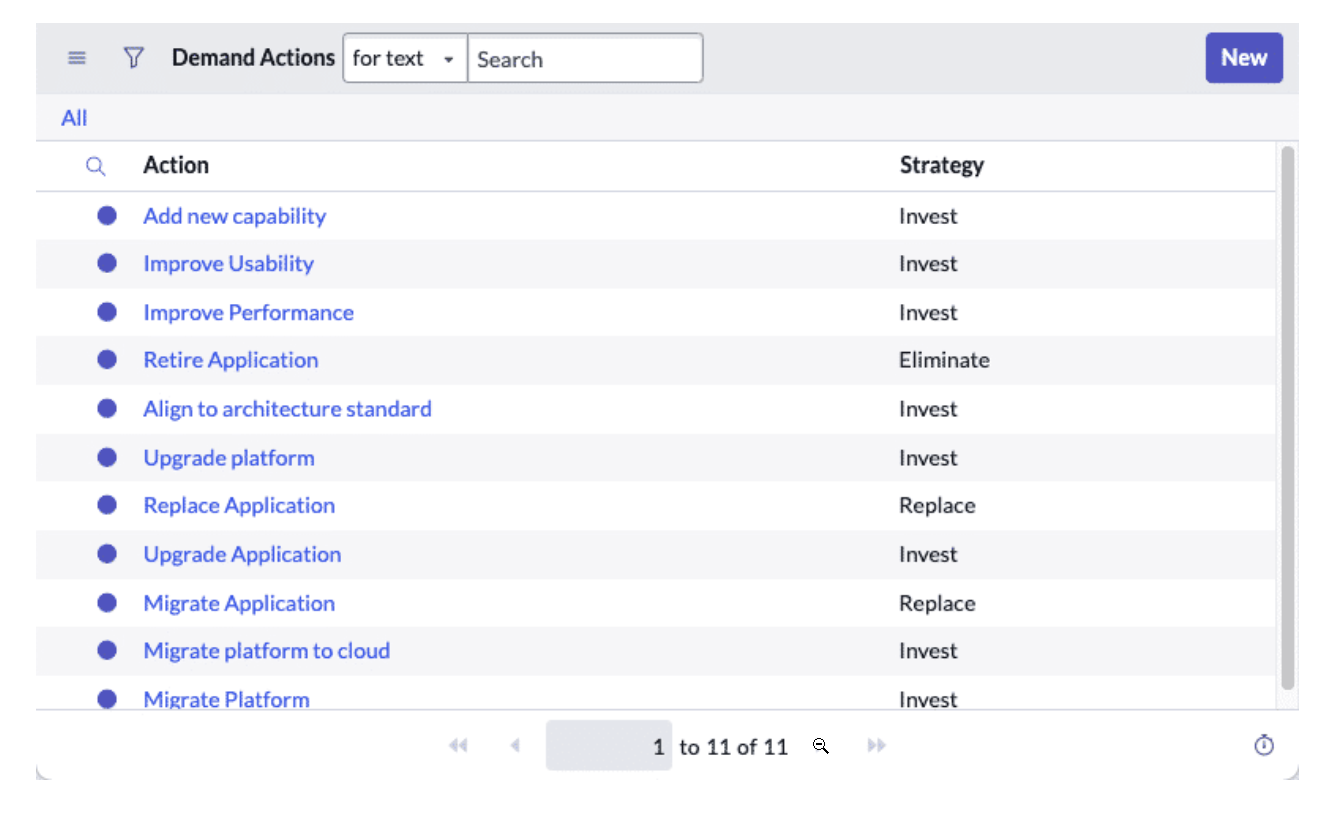The width and height of the screenshot is (1344, 818).
Task: Sort by the Action column header
Action: (x=176, y=165)
